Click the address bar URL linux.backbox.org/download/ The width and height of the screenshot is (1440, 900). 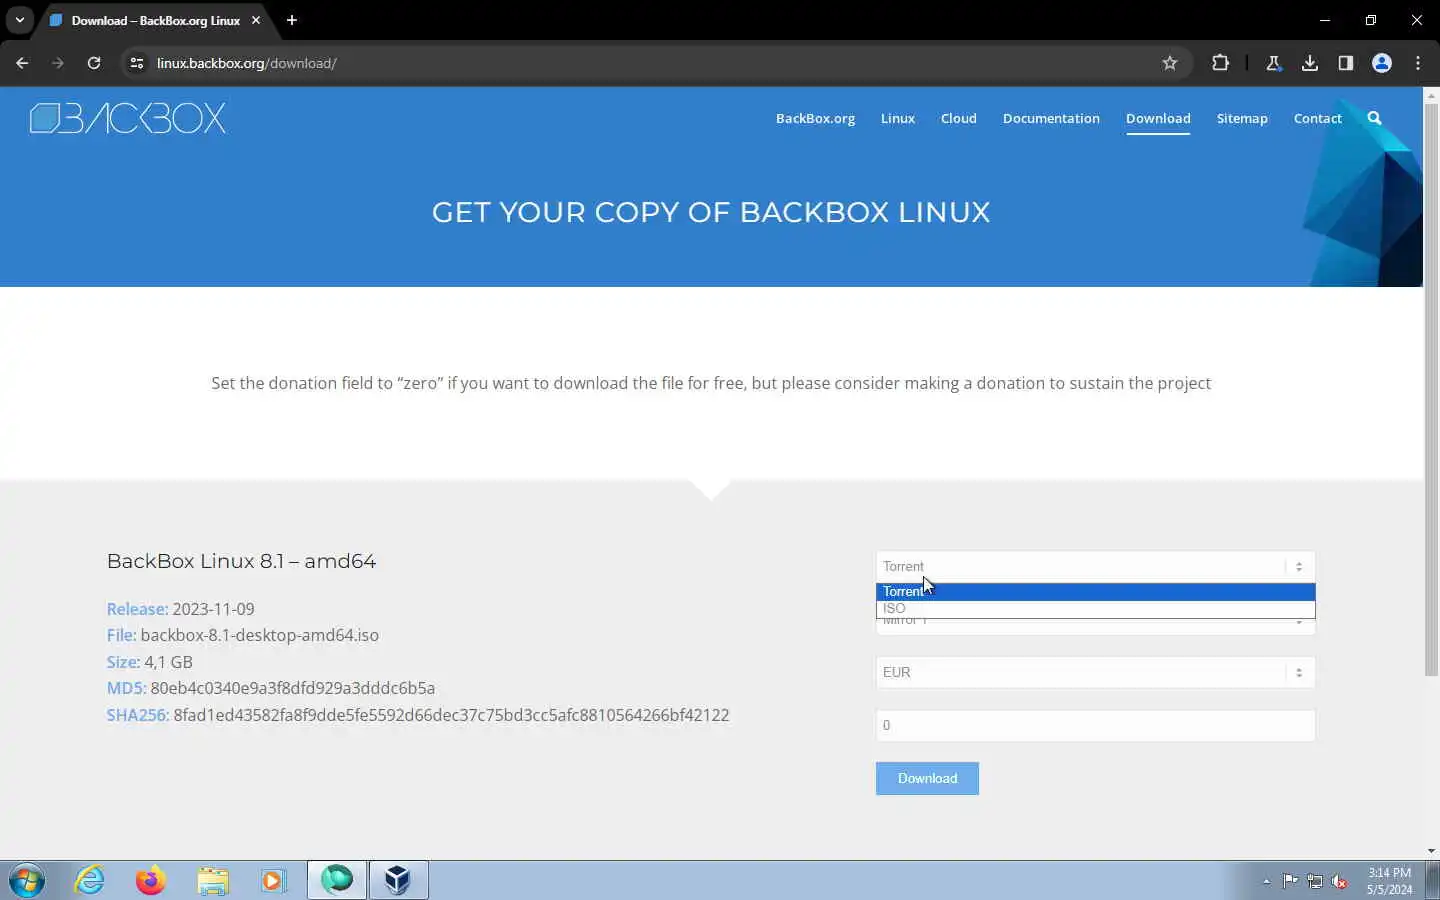tap(247, 63)
